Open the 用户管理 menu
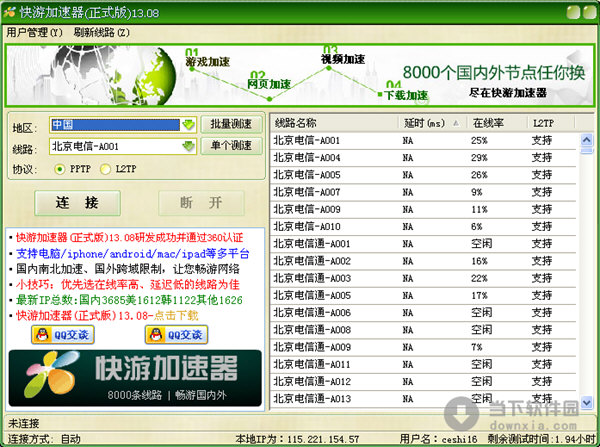The image size is (600, 447). [x=34, y=32]
